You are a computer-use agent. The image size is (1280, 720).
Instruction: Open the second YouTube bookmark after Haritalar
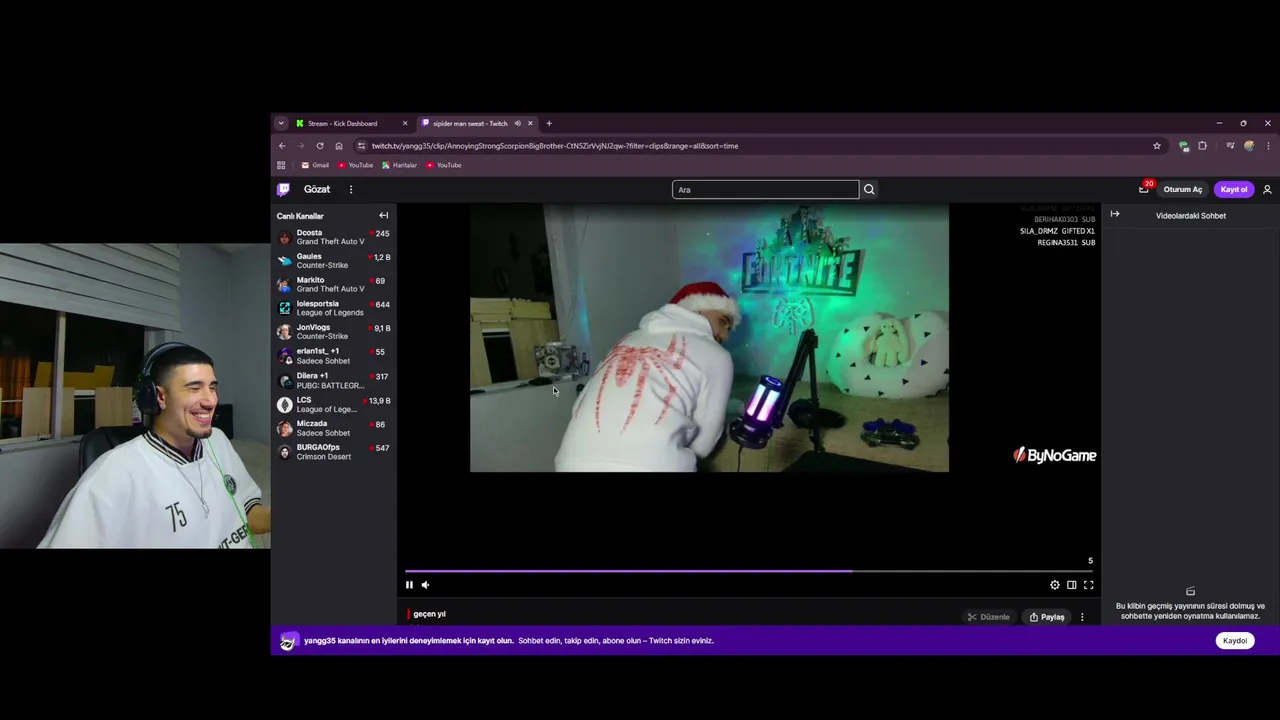(x=444, y=165)
